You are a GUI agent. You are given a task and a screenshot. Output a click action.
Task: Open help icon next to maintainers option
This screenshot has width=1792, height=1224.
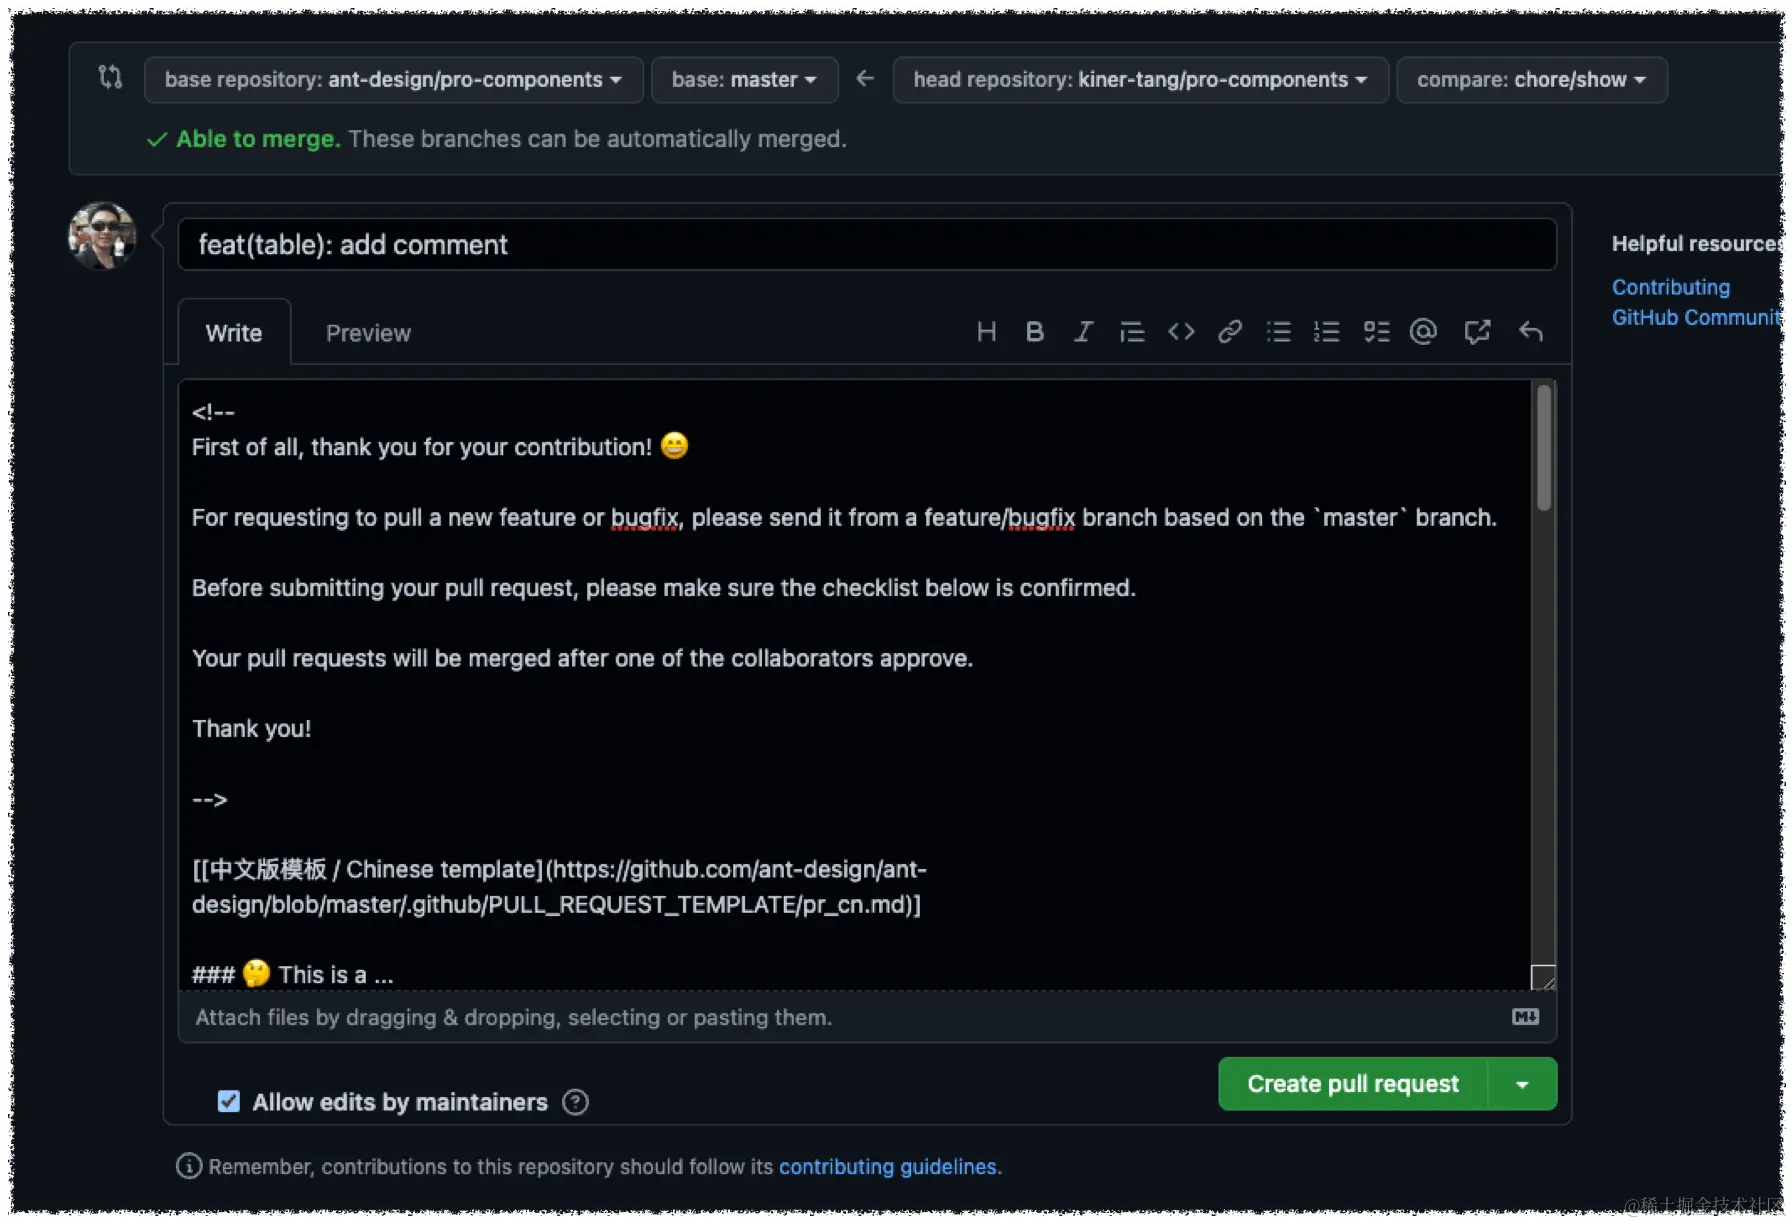[575, 1102]
